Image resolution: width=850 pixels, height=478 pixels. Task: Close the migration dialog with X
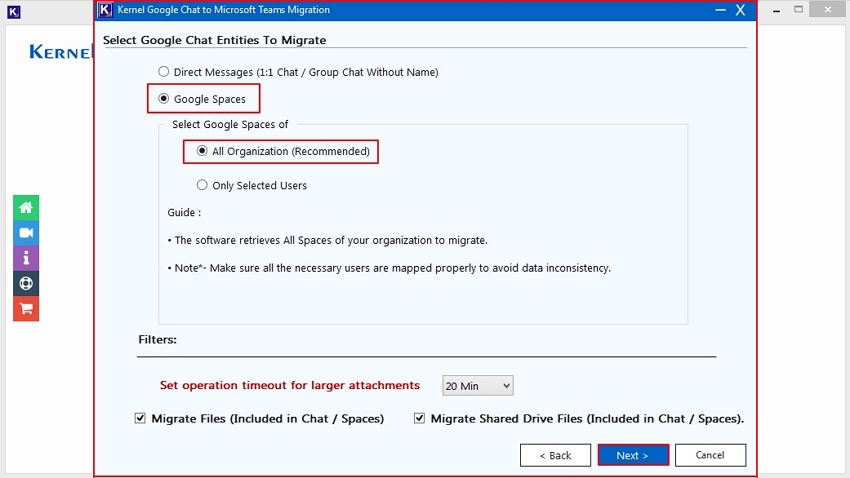pos(740,10)
